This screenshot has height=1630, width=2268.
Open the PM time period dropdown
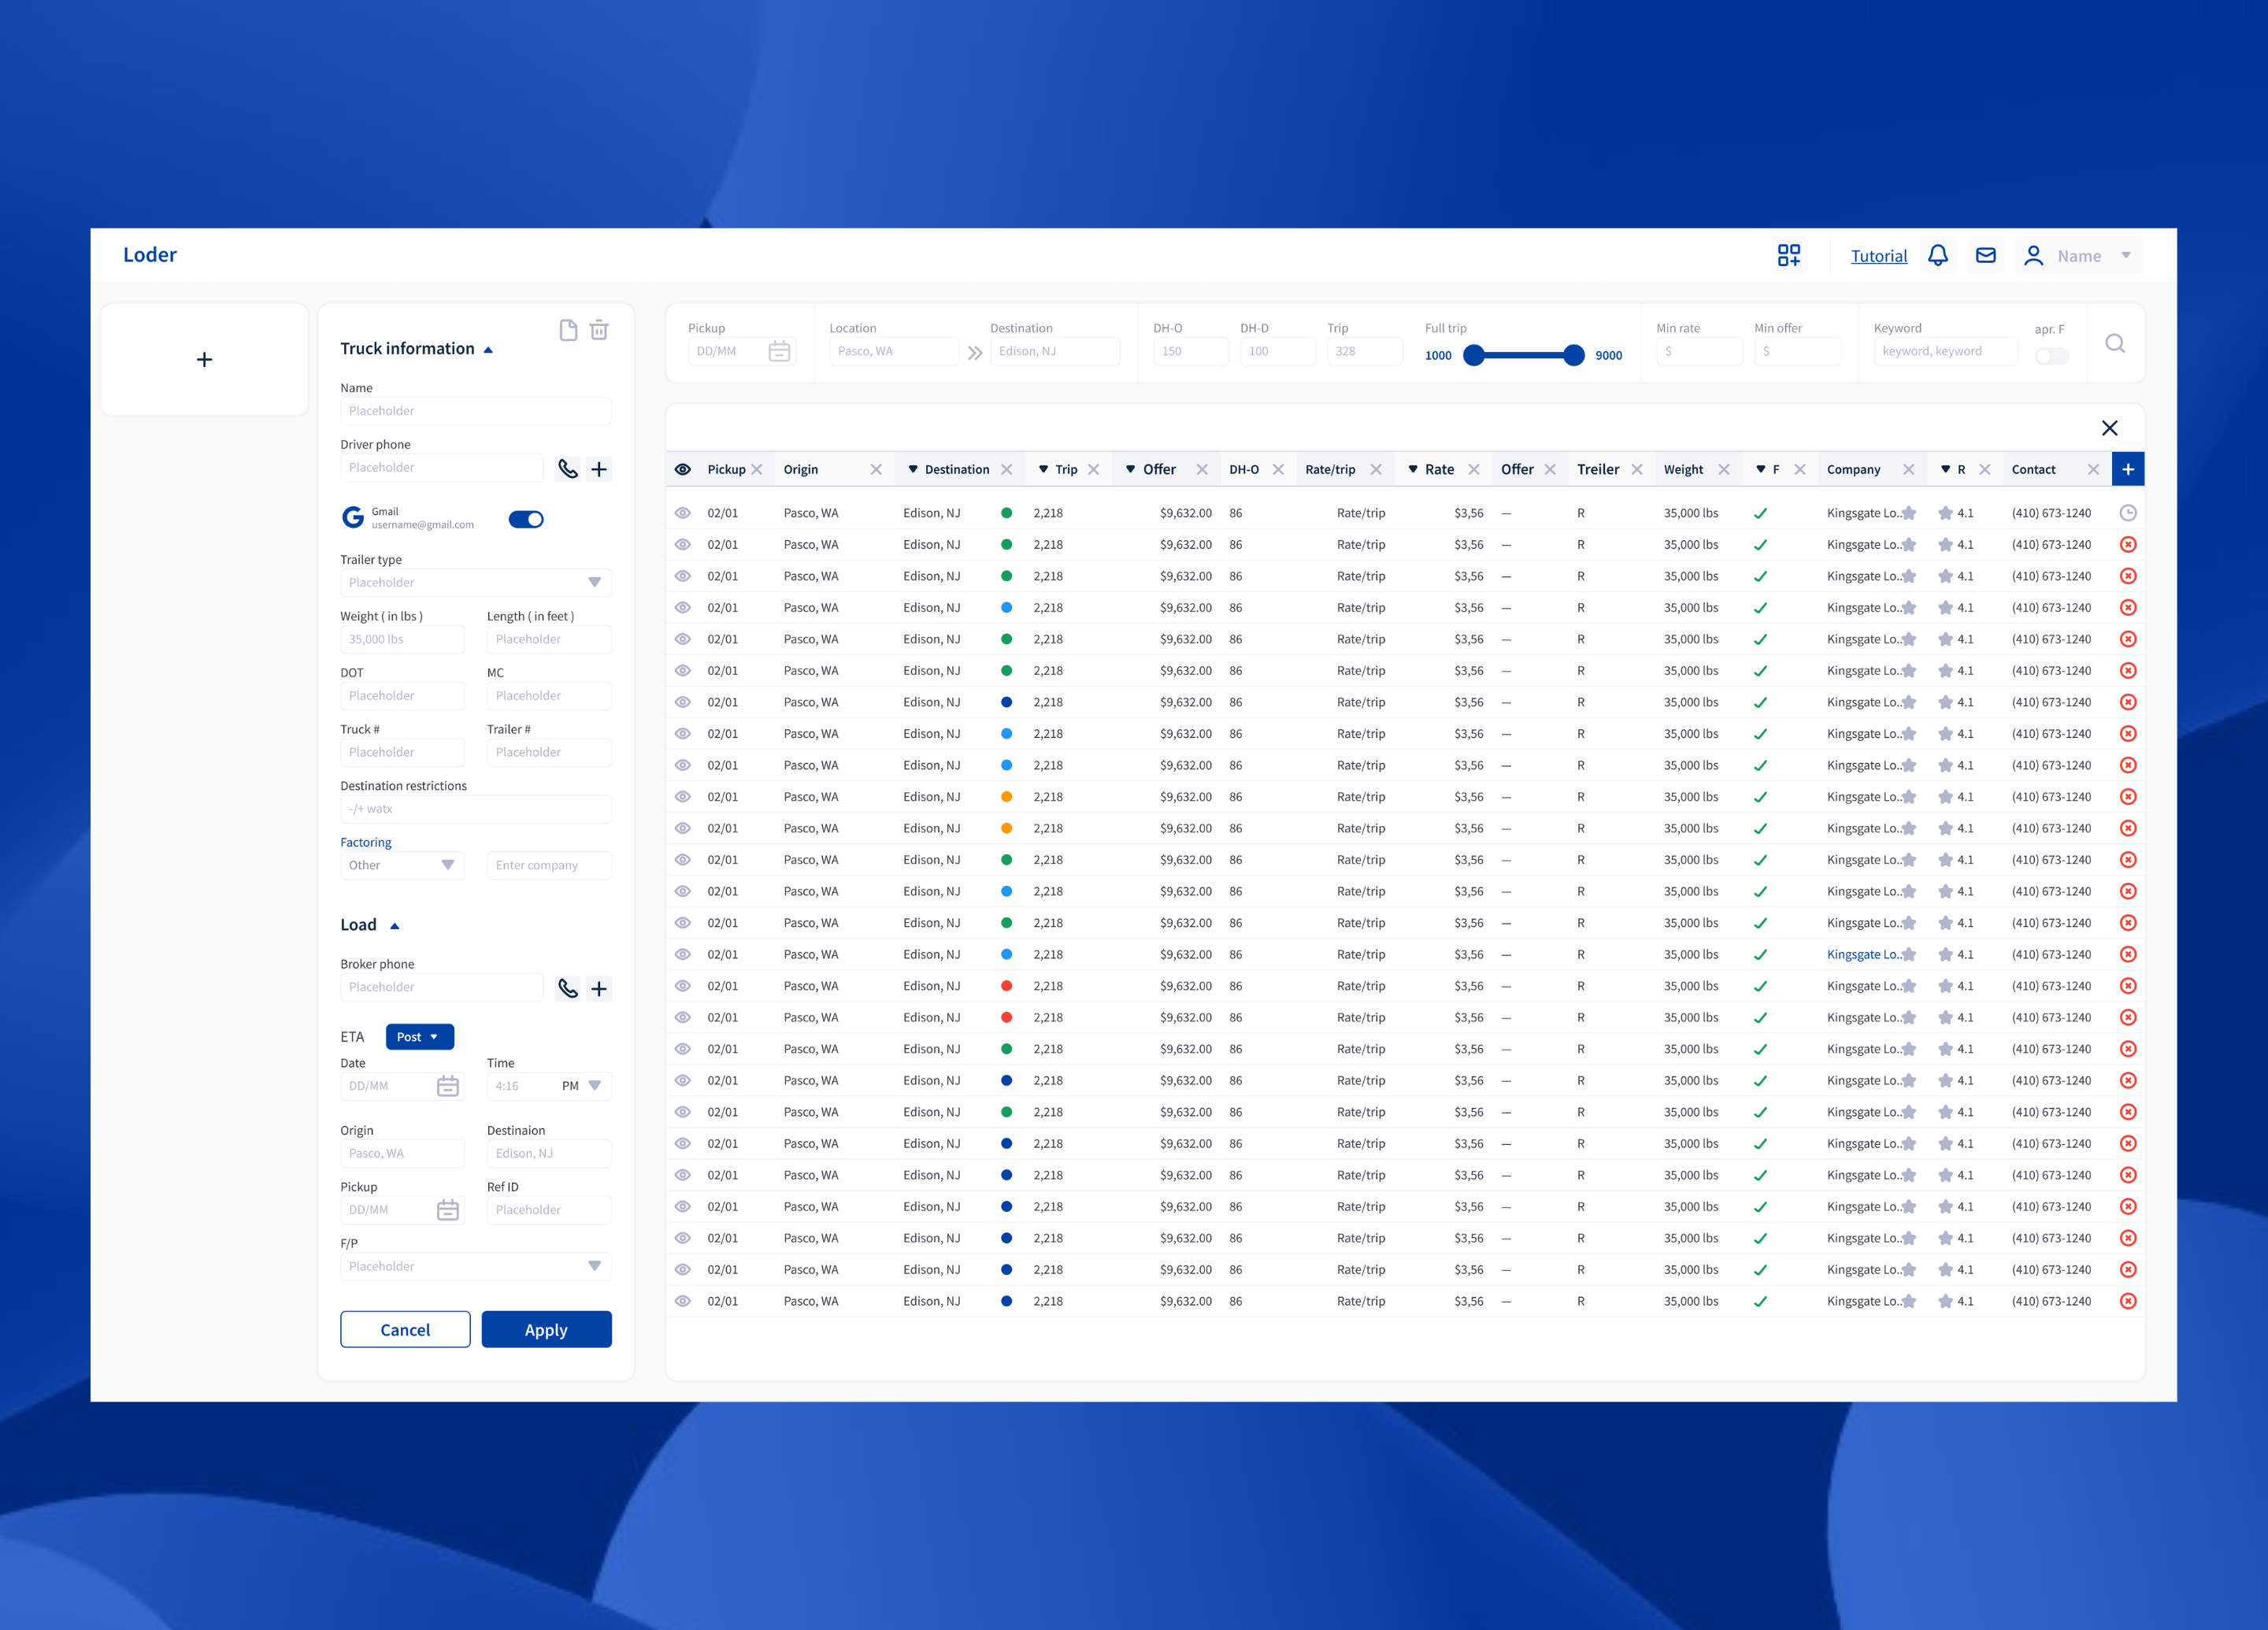click(582, 1086)
